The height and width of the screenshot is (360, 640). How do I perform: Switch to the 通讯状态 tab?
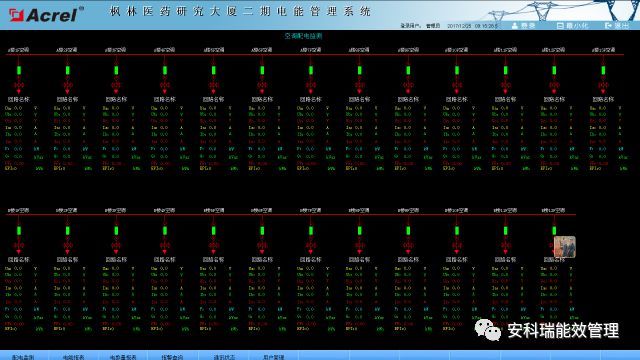224,357
